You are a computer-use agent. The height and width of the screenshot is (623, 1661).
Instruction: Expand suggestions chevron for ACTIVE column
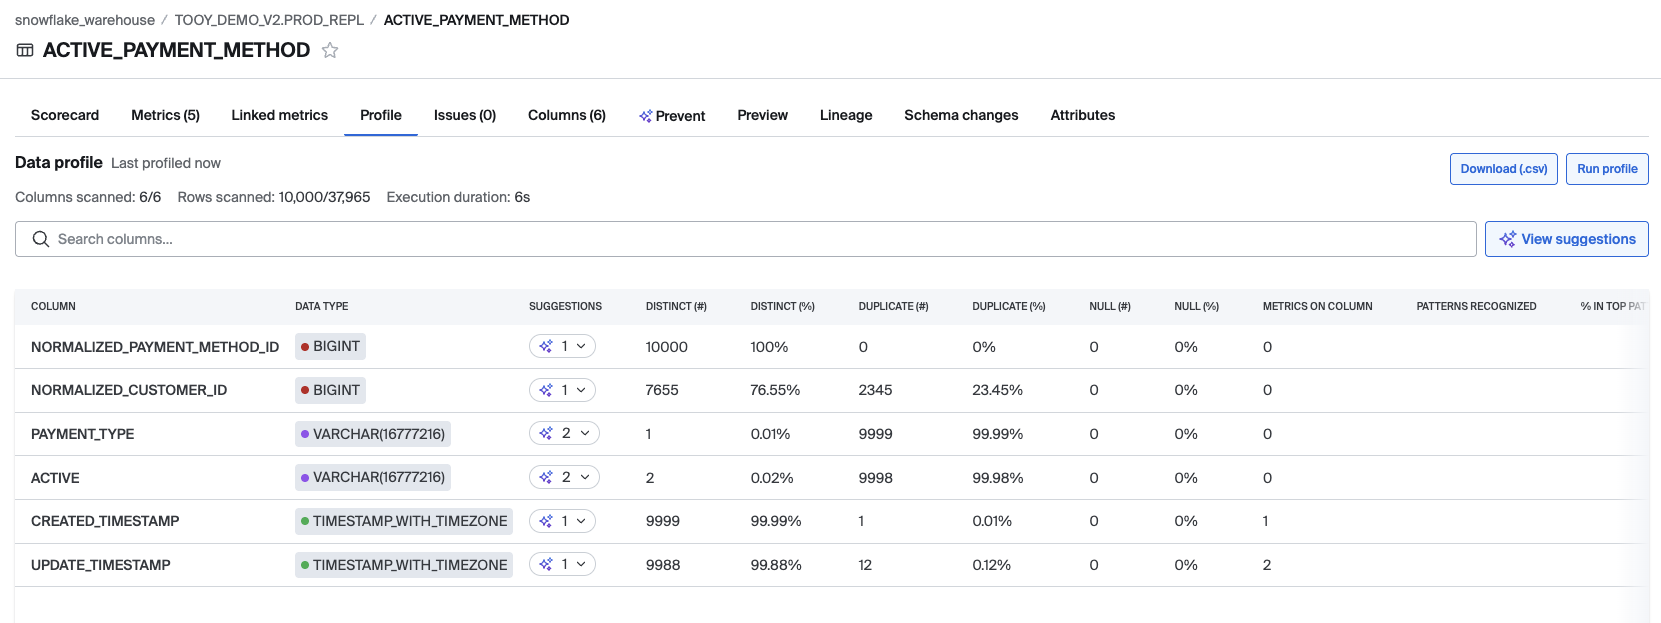tap(585, 477)
